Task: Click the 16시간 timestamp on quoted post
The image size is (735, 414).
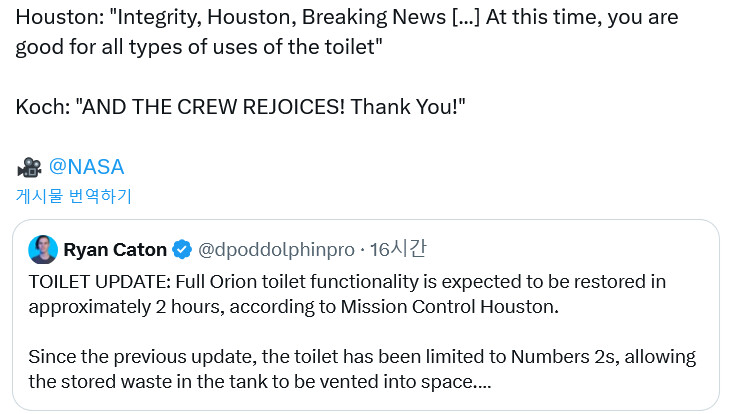Action: pos(399,249)
